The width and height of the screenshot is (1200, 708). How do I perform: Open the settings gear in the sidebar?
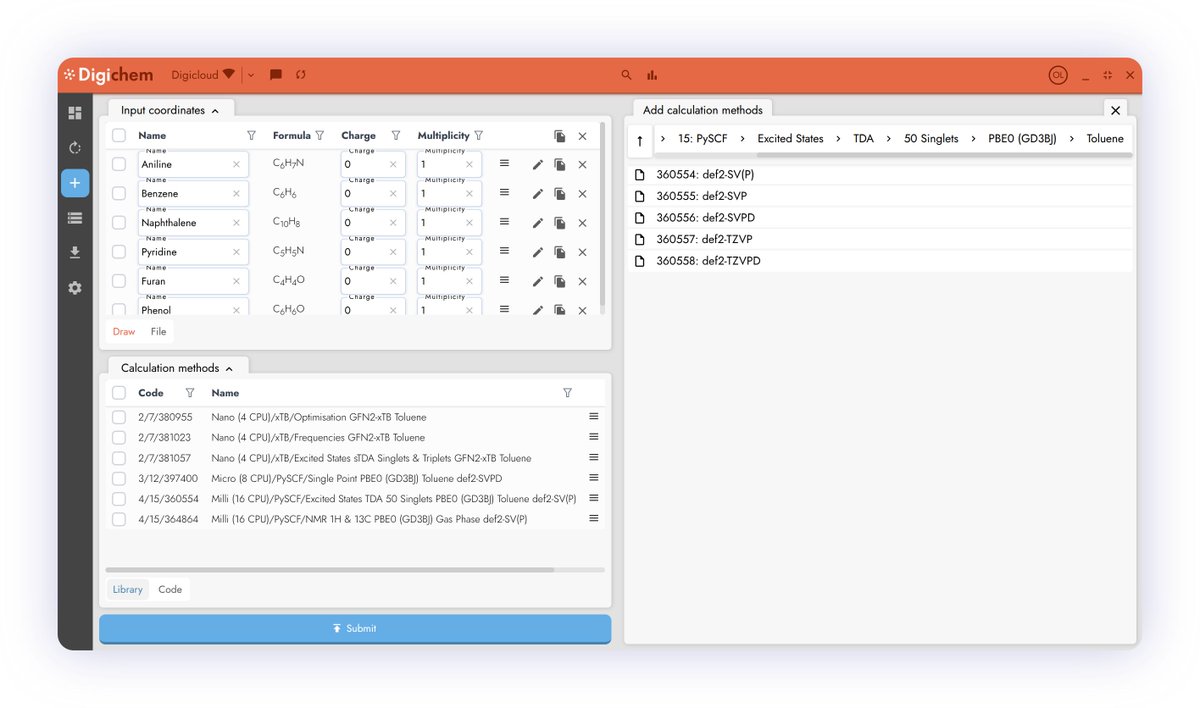click(75, 288)
